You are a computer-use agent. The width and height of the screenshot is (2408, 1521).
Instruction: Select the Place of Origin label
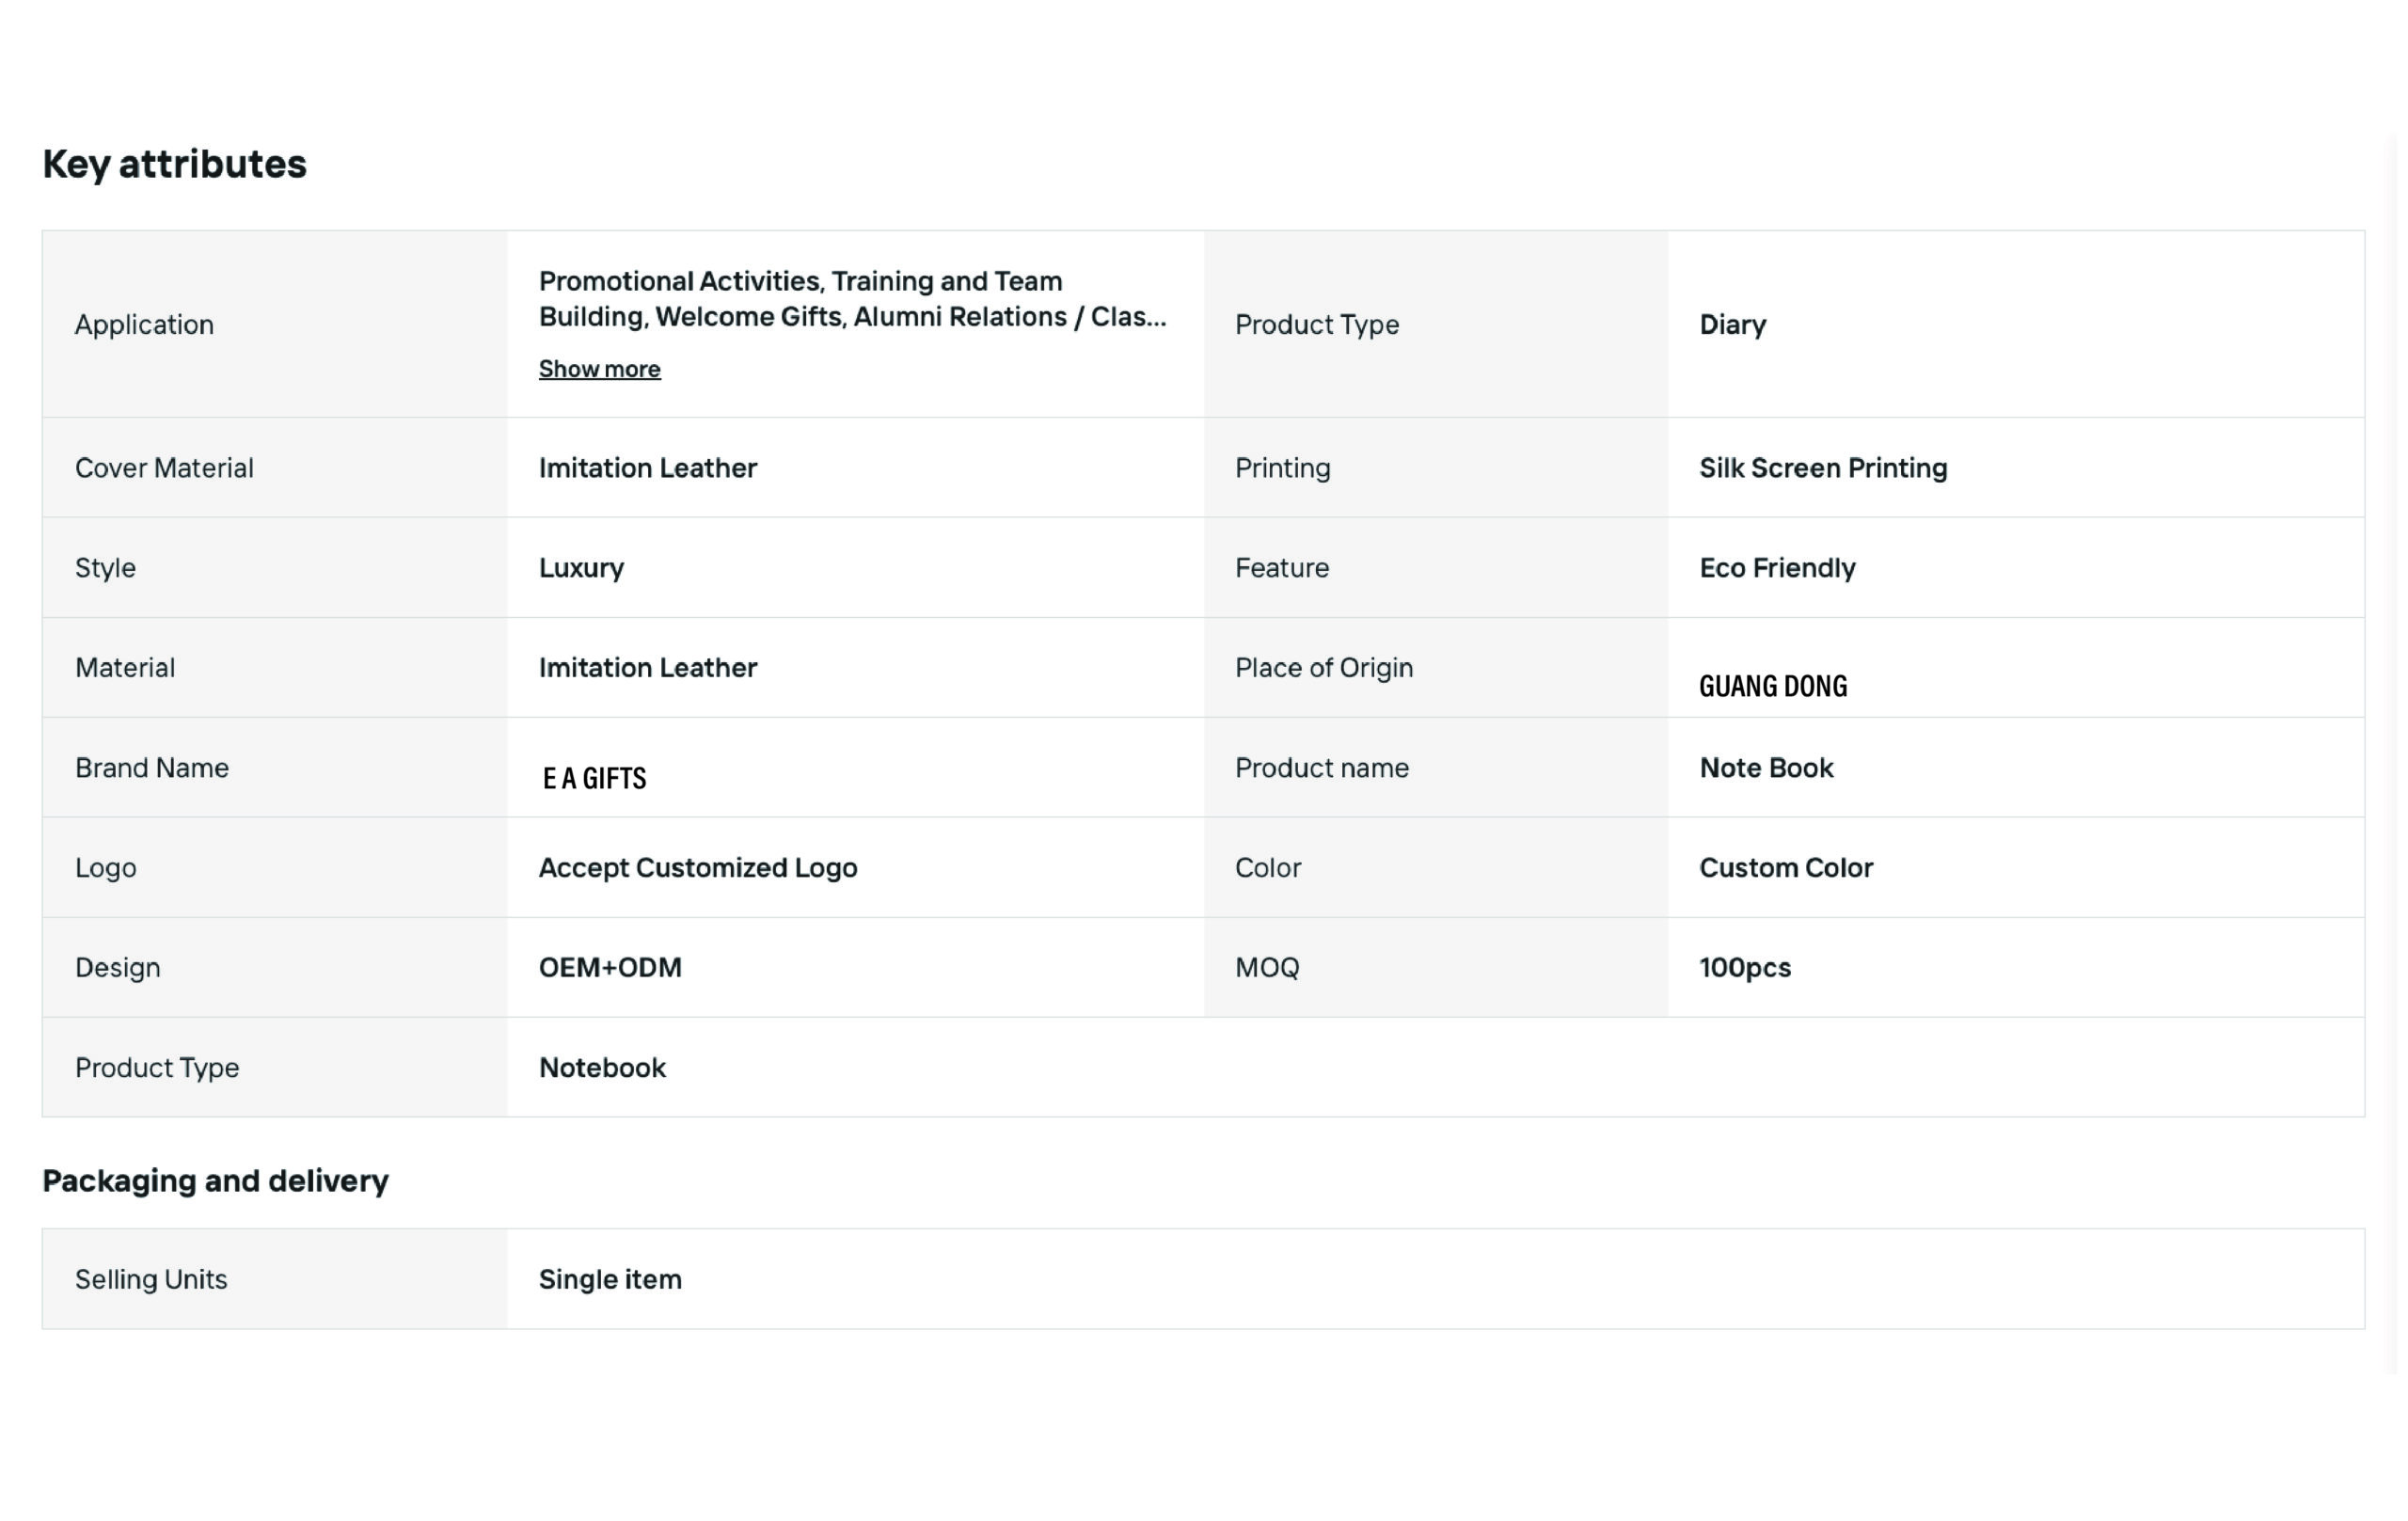coord(1324,668)
